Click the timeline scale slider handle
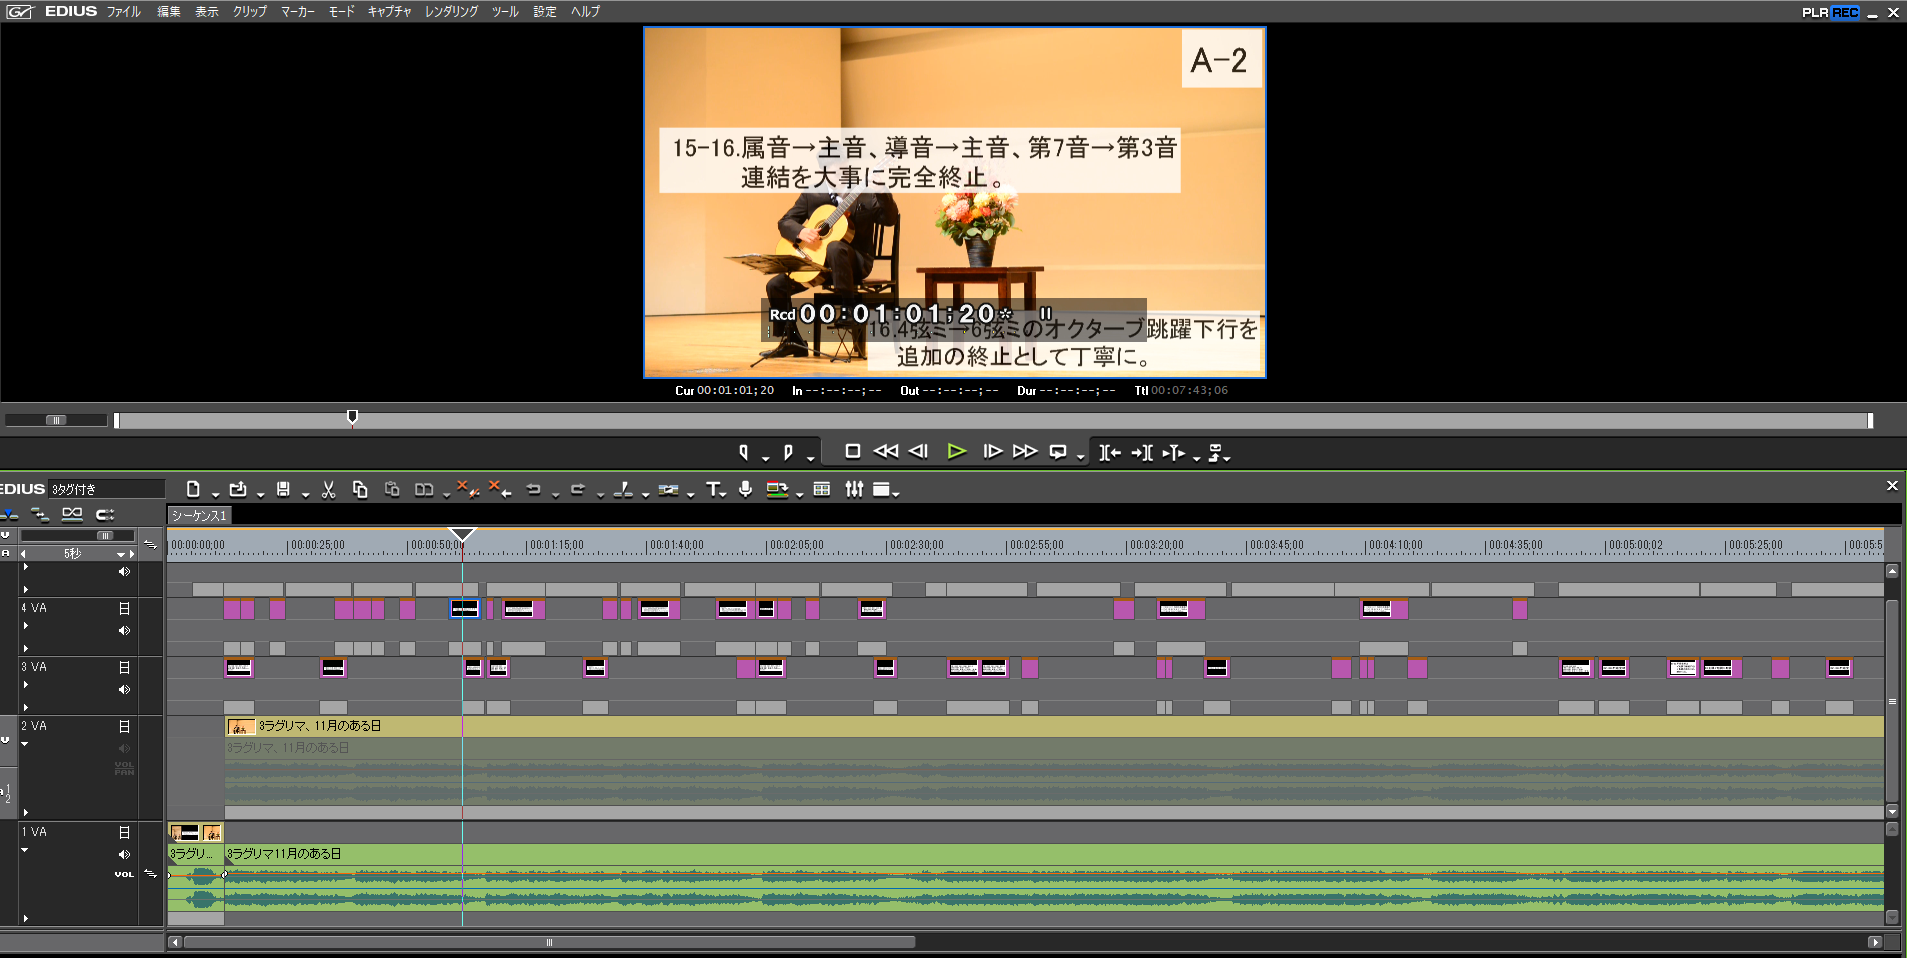The width and height of the screenshot is (1907, 958). coord(104,536)
